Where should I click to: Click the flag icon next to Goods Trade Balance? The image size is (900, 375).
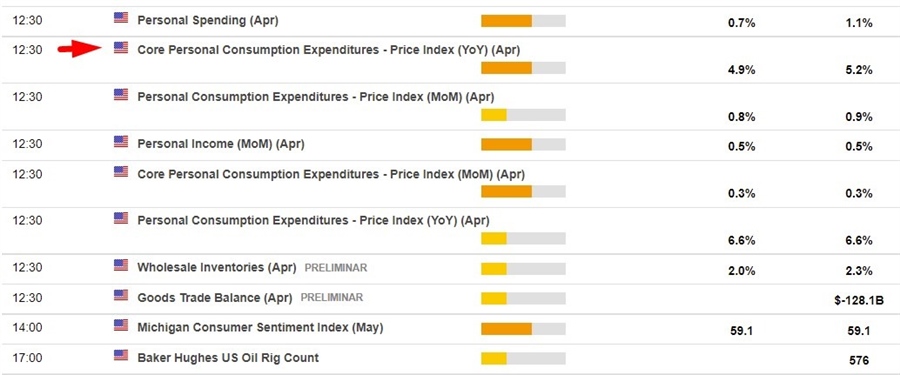coord(121,296)
